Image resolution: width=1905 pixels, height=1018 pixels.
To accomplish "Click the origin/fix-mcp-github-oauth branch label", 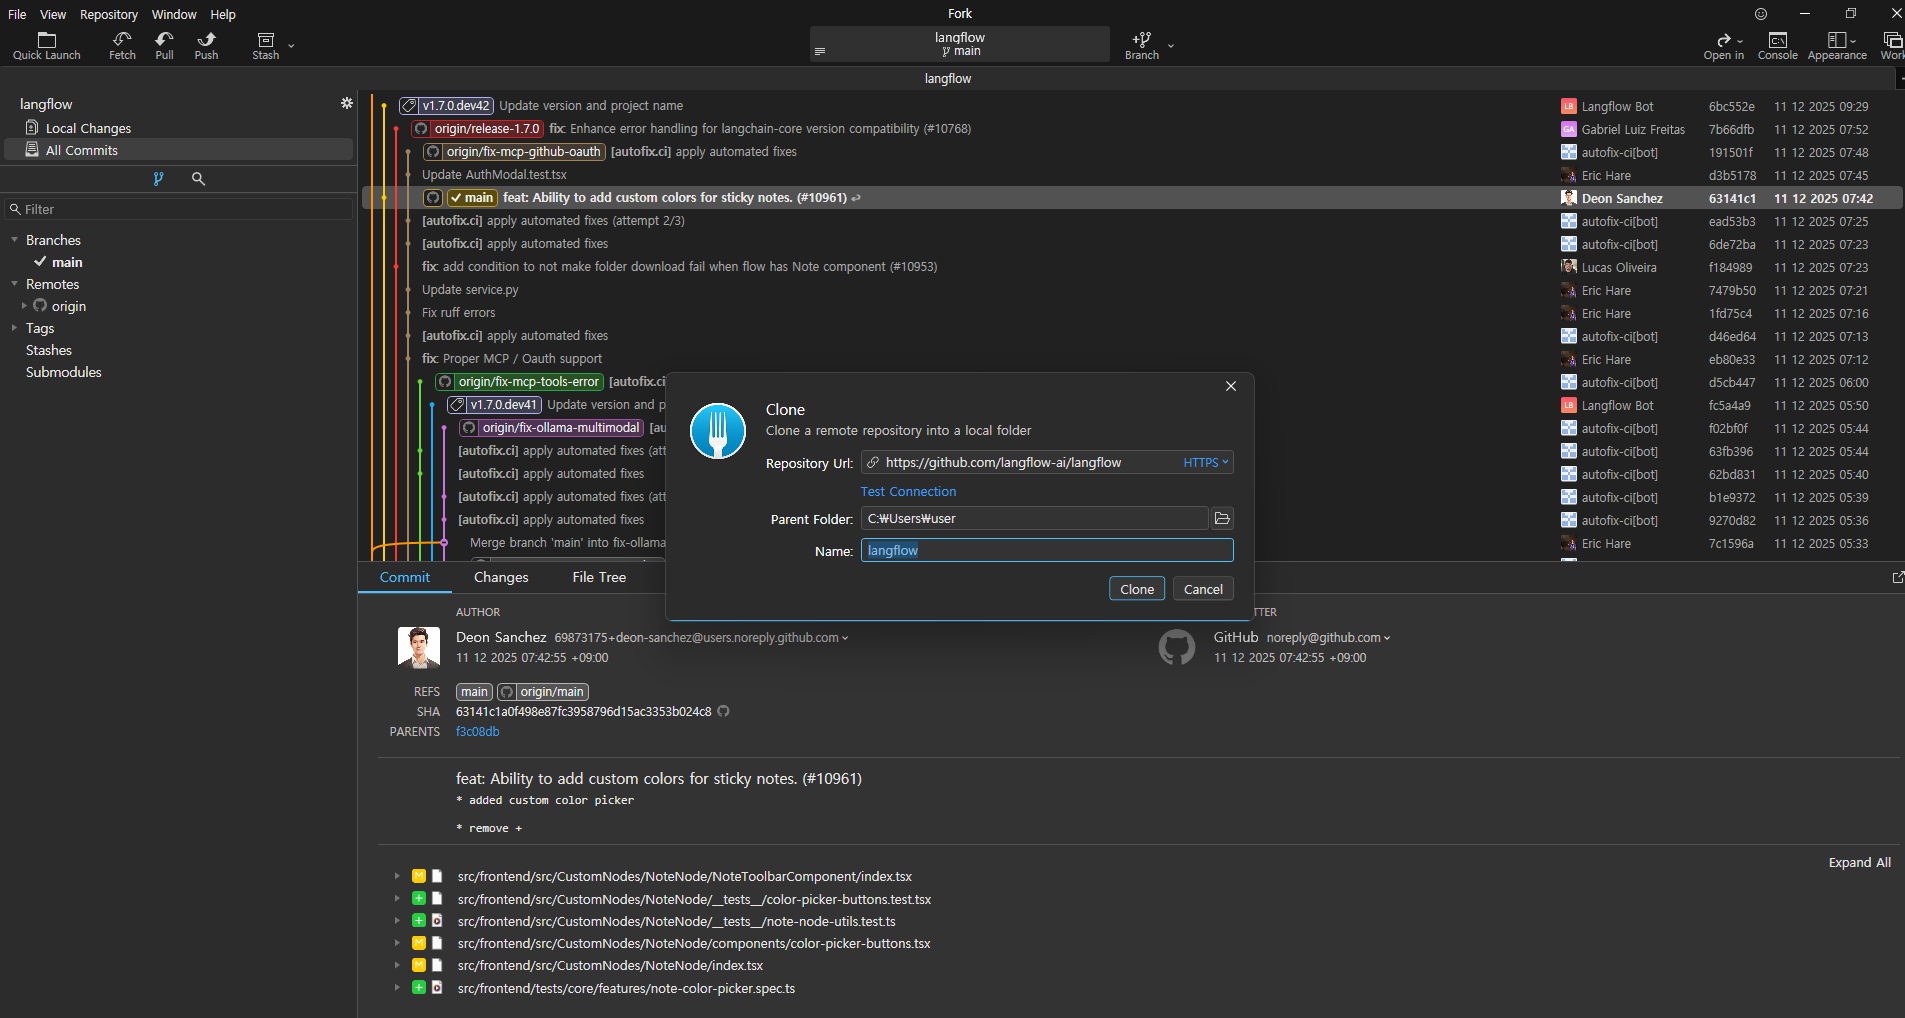I will point(514,152).
